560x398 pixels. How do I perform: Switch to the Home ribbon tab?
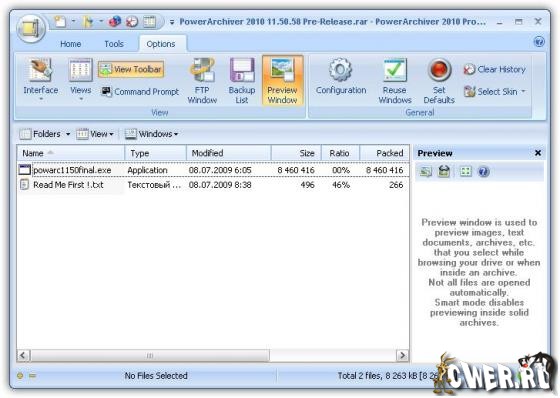click(70, 44)
